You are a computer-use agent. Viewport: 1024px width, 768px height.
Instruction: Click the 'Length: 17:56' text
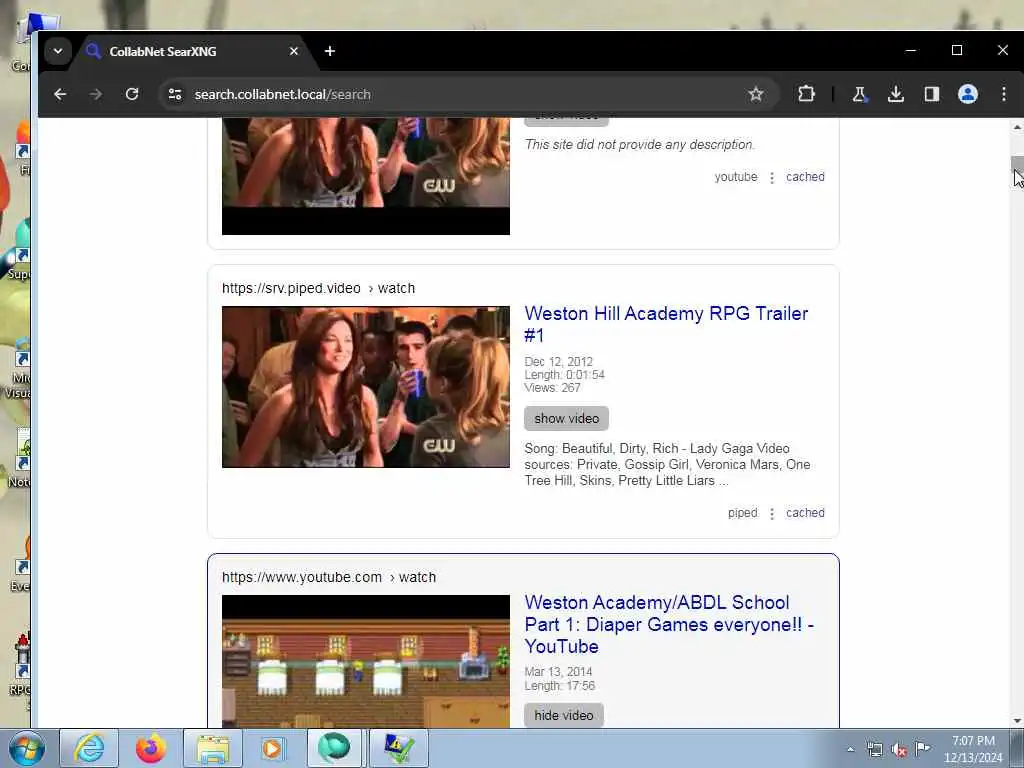(x=560, y=686)
